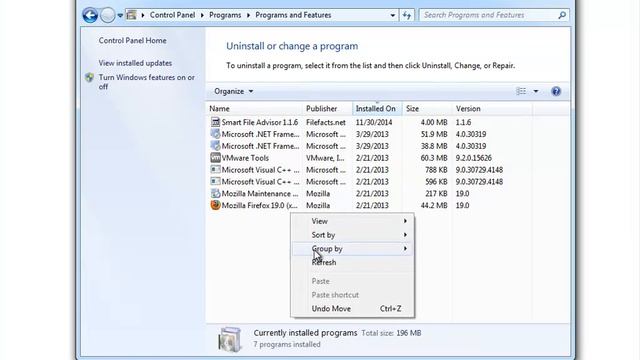Open the recent pages dropdown arrow
The image size is (640, 360).
(x=120, y=16)
